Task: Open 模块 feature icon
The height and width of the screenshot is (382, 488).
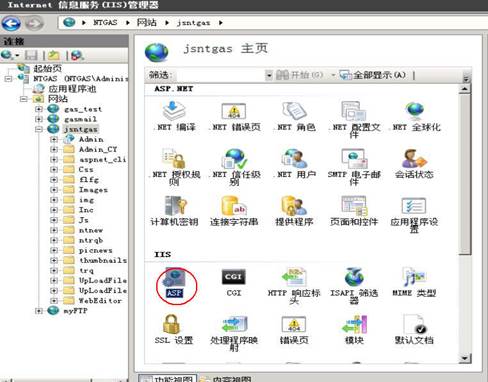Action: tap(354, 324)
